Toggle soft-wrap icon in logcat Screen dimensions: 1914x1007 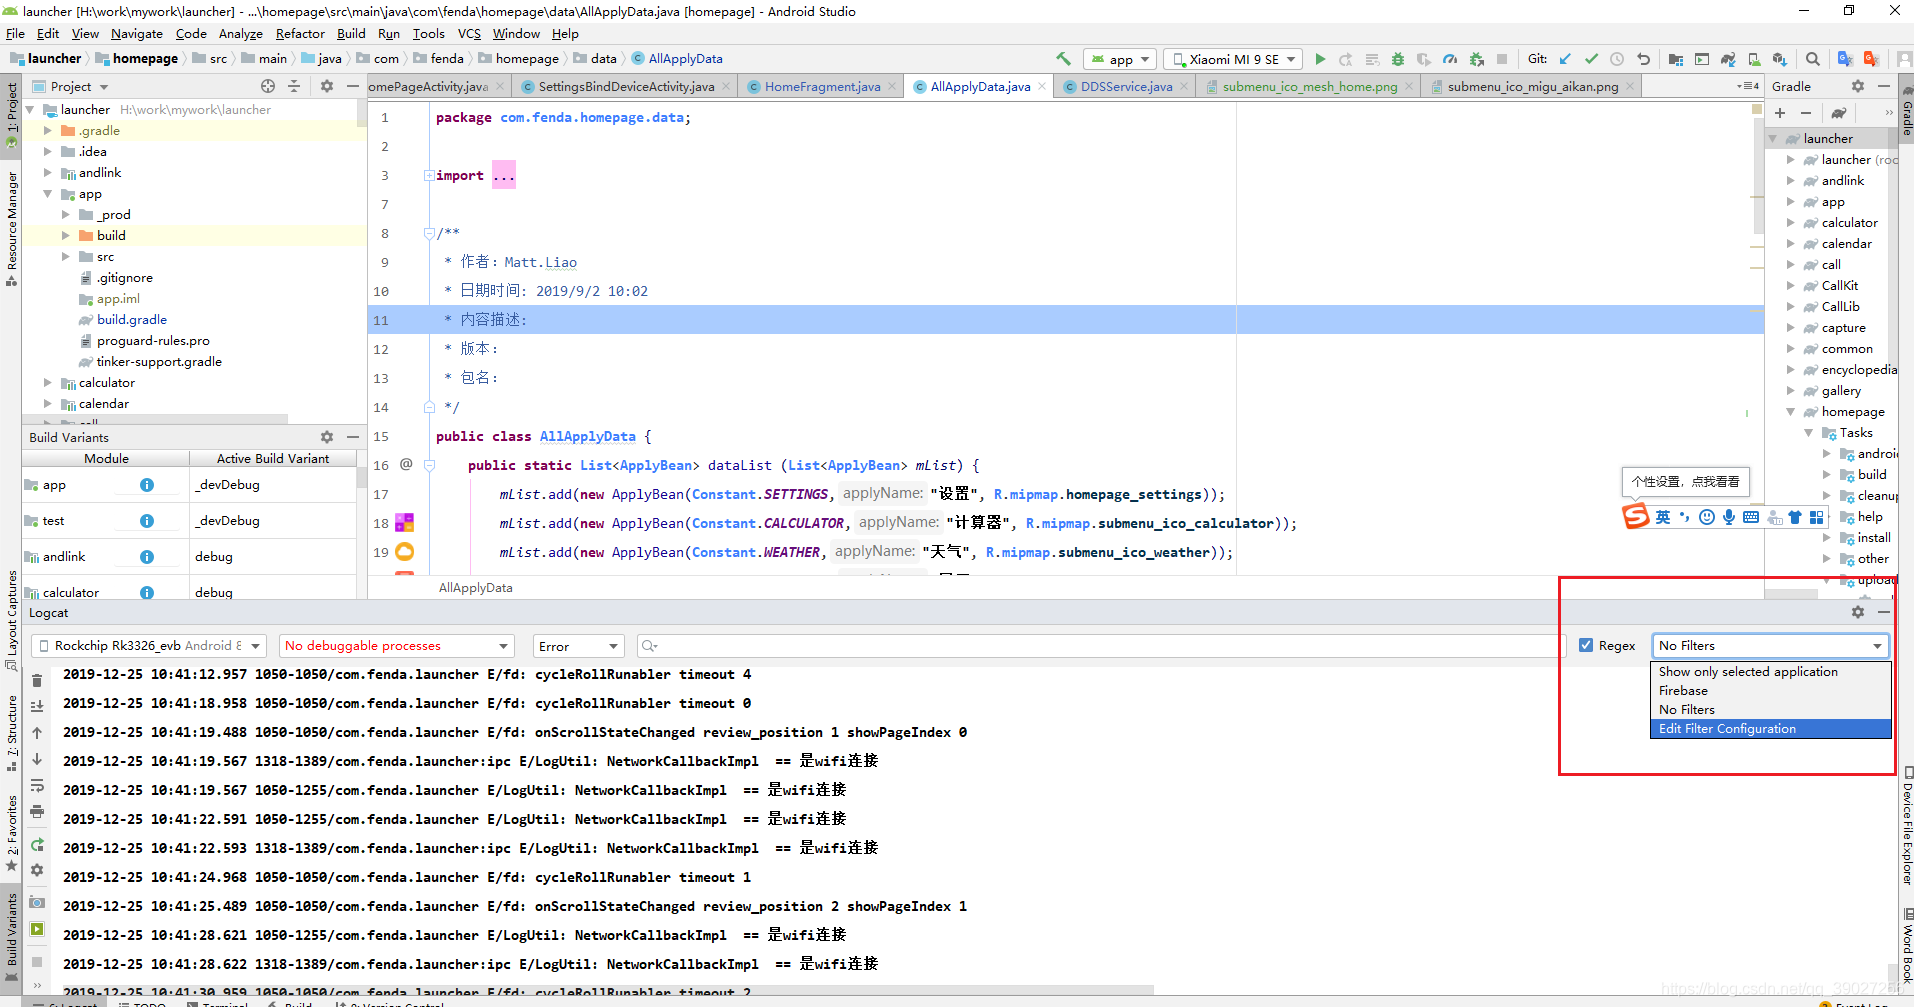coord(37,785)
